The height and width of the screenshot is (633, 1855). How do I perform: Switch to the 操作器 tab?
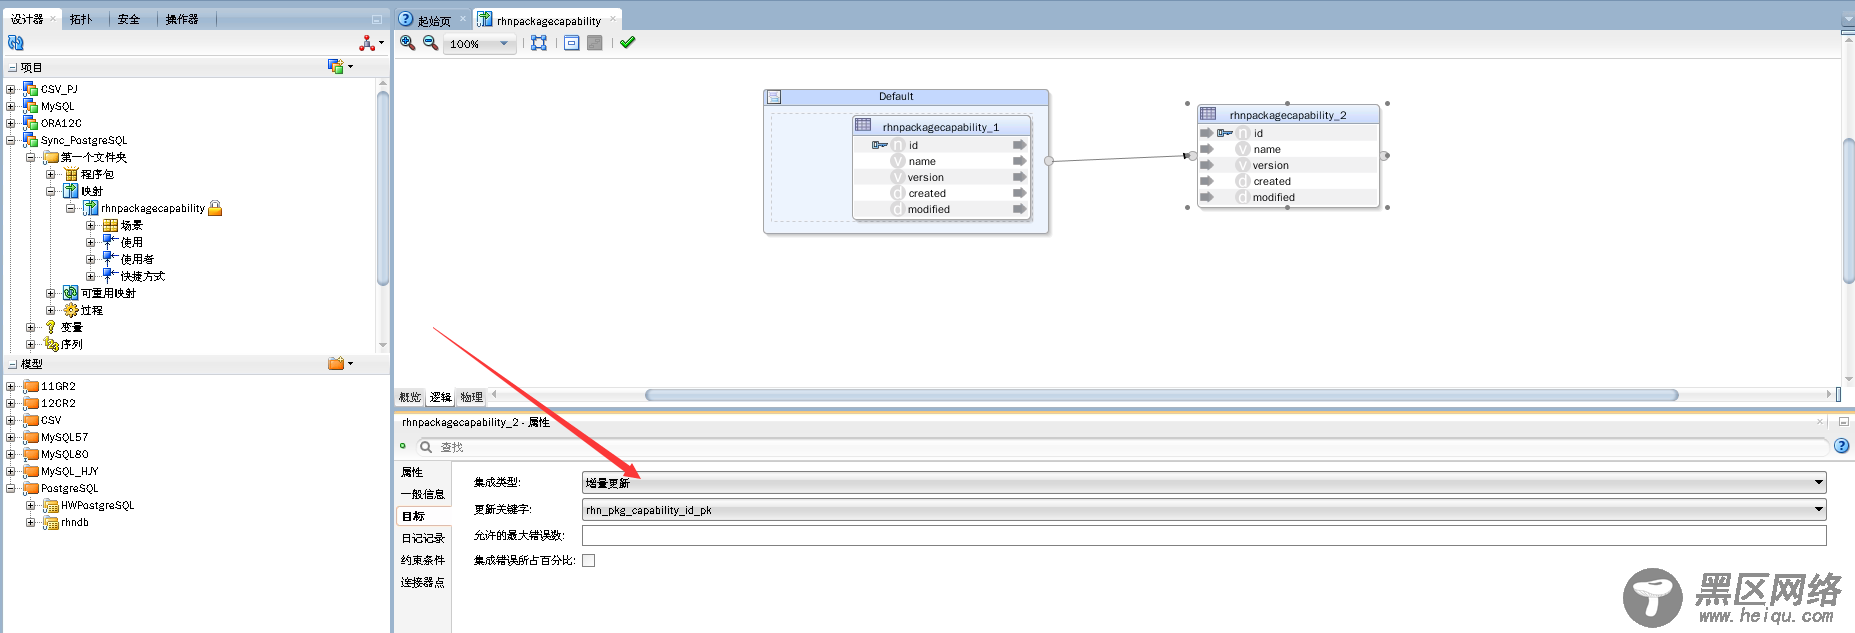click(x=182, y=19)
